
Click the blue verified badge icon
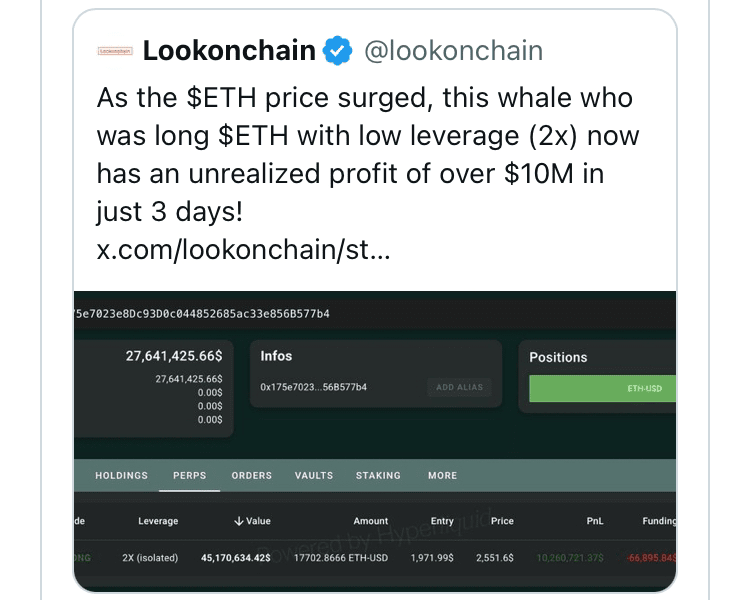pyautogui.click(x=339, y=50)
